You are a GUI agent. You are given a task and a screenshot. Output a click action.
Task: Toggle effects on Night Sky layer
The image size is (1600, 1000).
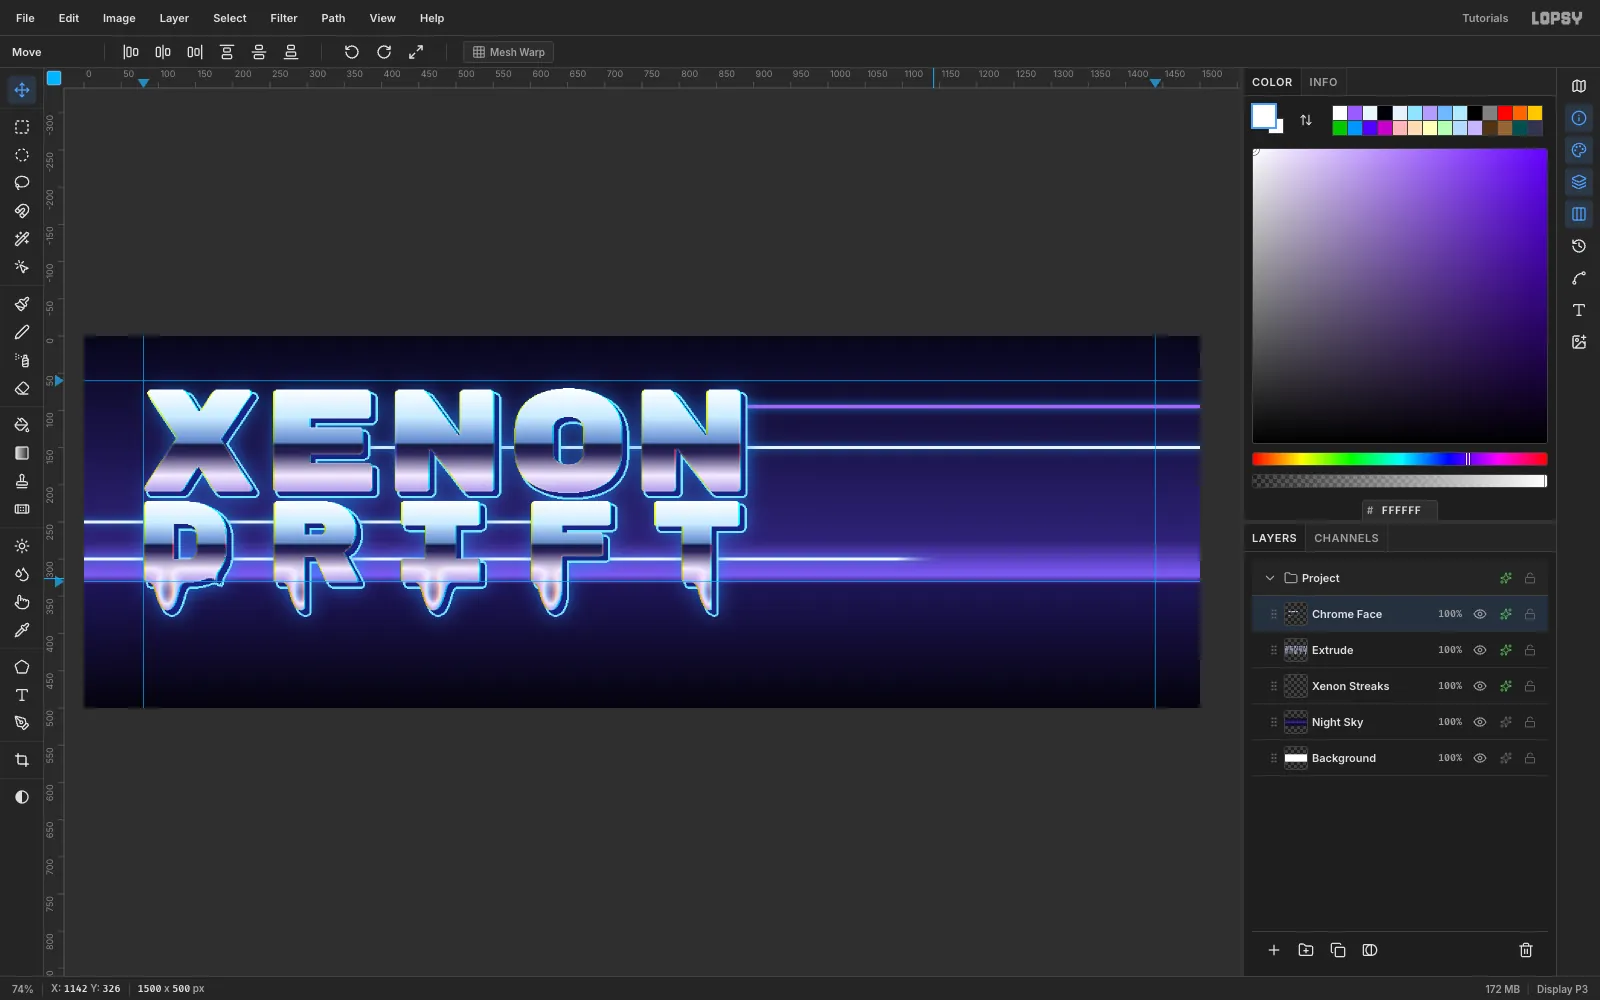tap(1506, 722)
